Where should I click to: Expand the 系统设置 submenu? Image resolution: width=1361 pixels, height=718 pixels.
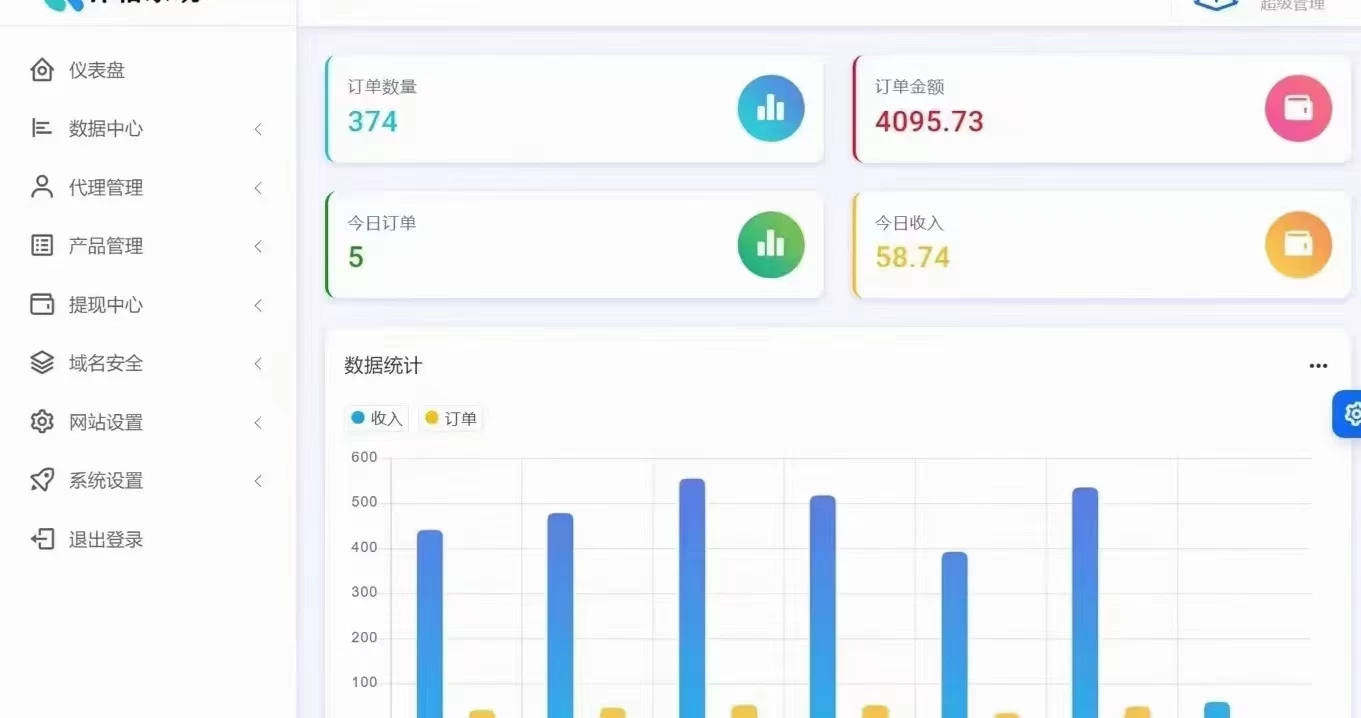(x=258, y=480)
